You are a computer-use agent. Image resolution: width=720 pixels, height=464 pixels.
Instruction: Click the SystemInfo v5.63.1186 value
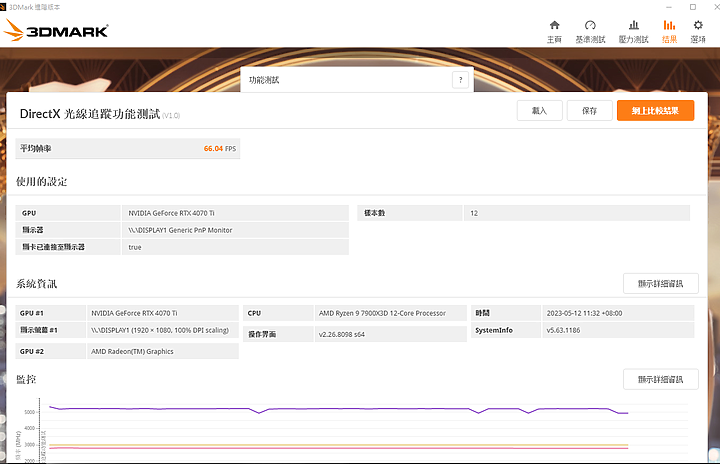point(618,330)
